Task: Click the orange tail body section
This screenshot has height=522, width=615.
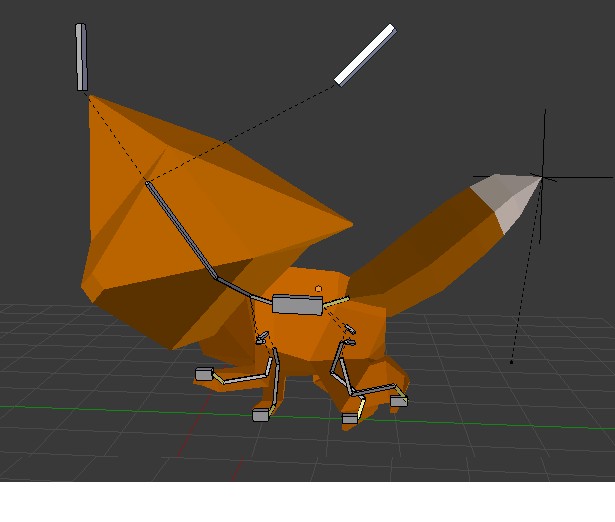Action: click(420, 250)
